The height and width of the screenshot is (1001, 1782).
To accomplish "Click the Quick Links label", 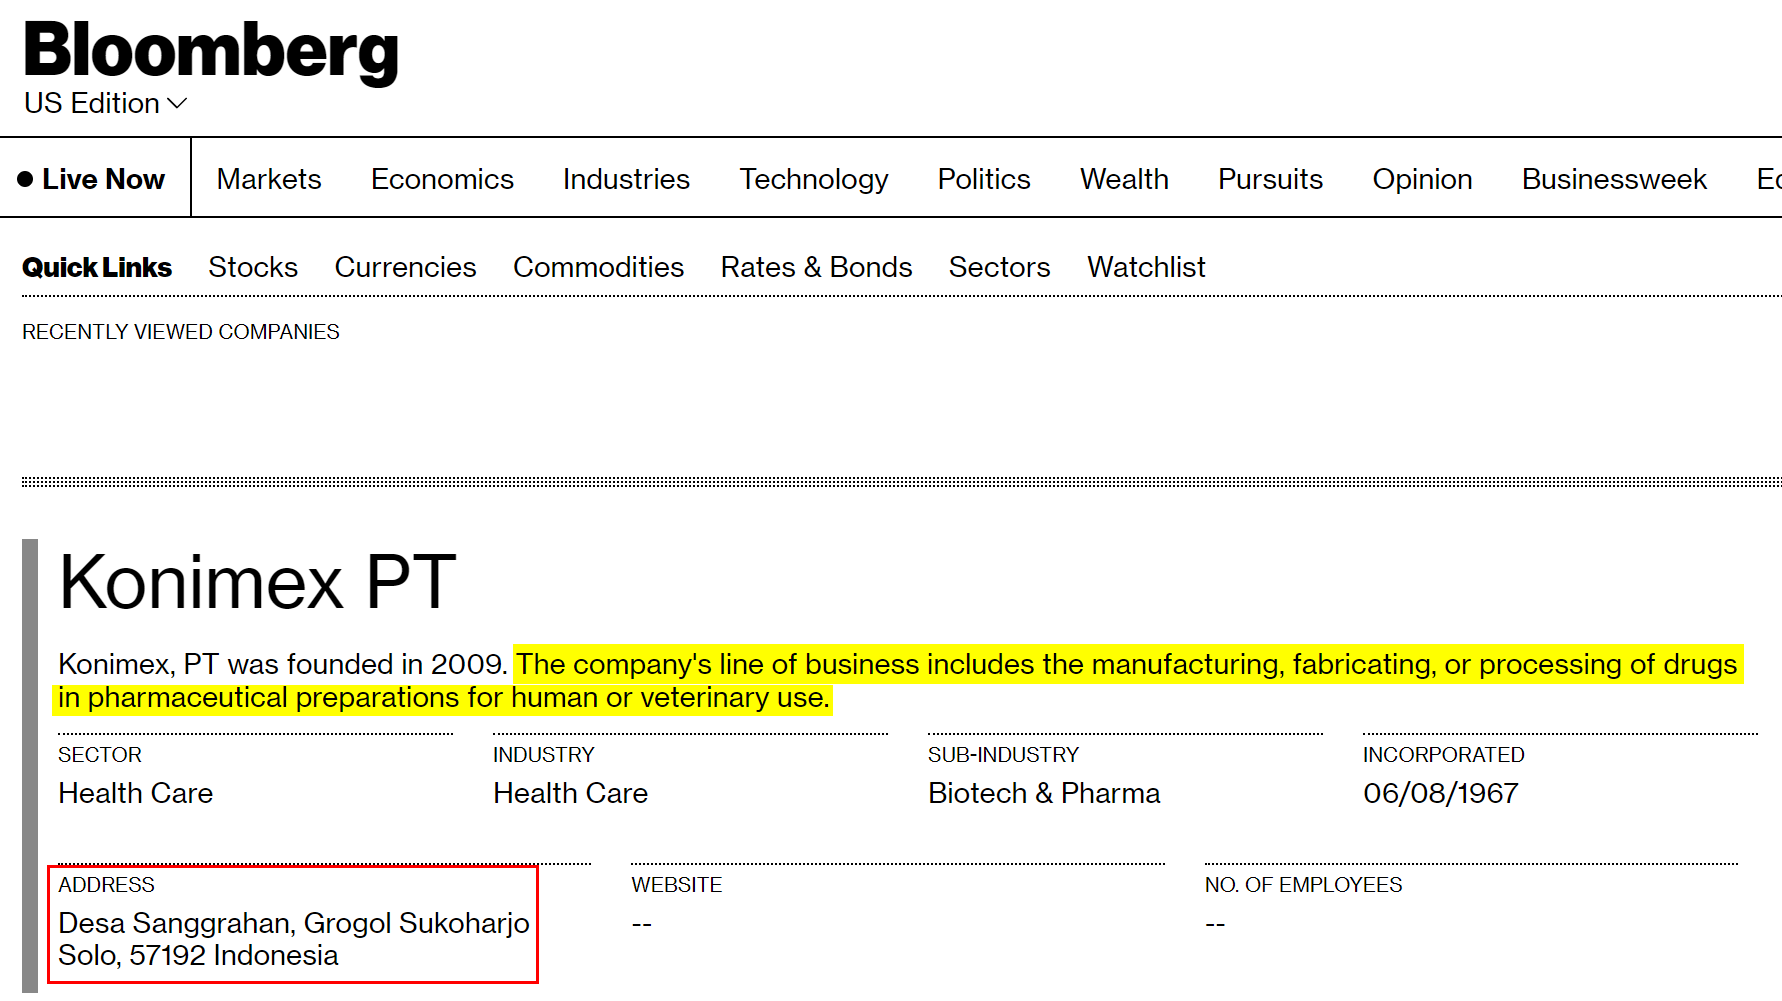I will 97,267.
